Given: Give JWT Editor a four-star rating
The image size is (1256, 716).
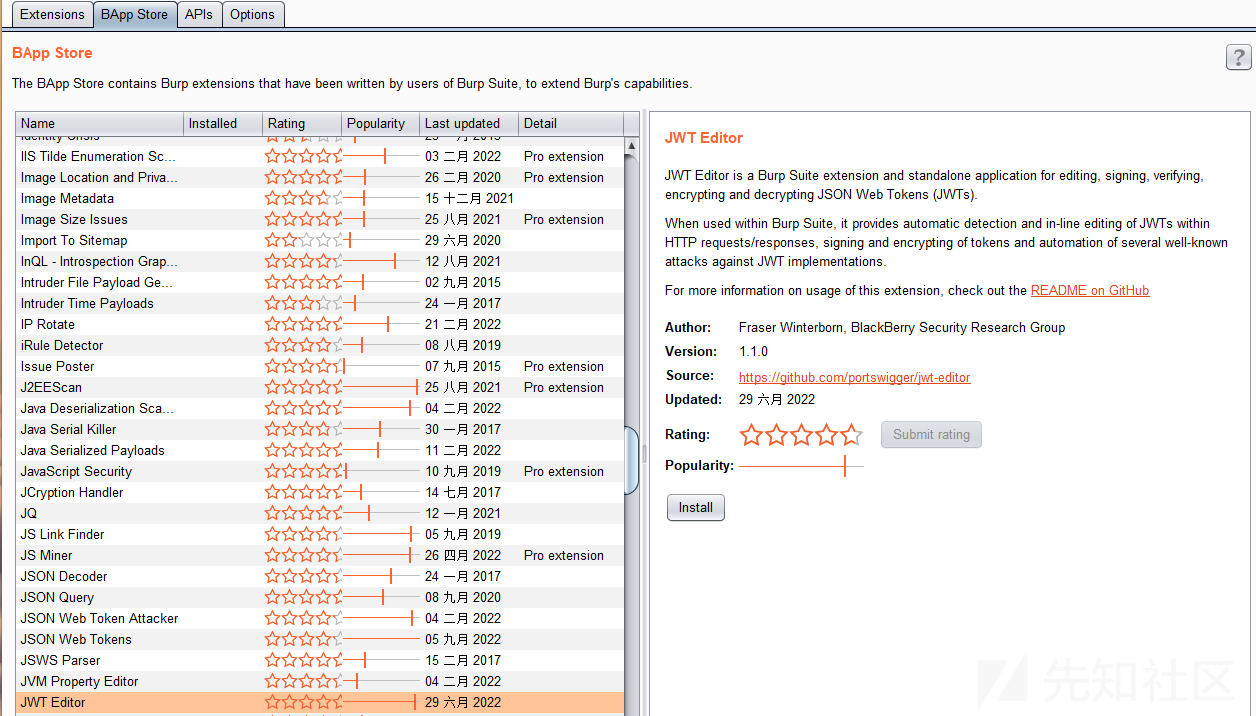Looking at the screenshot, I should [826, 435].
